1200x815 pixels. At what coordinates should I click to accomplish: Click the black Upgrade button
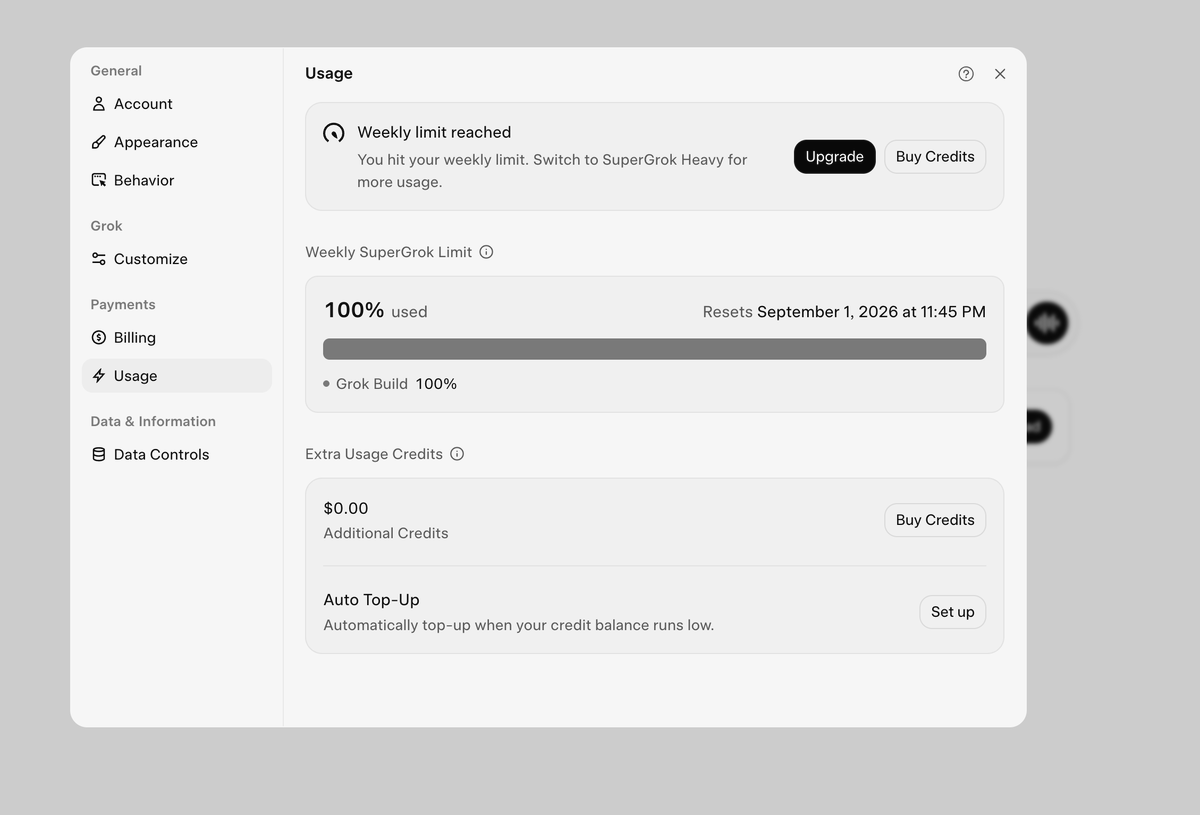coord(835,157)
